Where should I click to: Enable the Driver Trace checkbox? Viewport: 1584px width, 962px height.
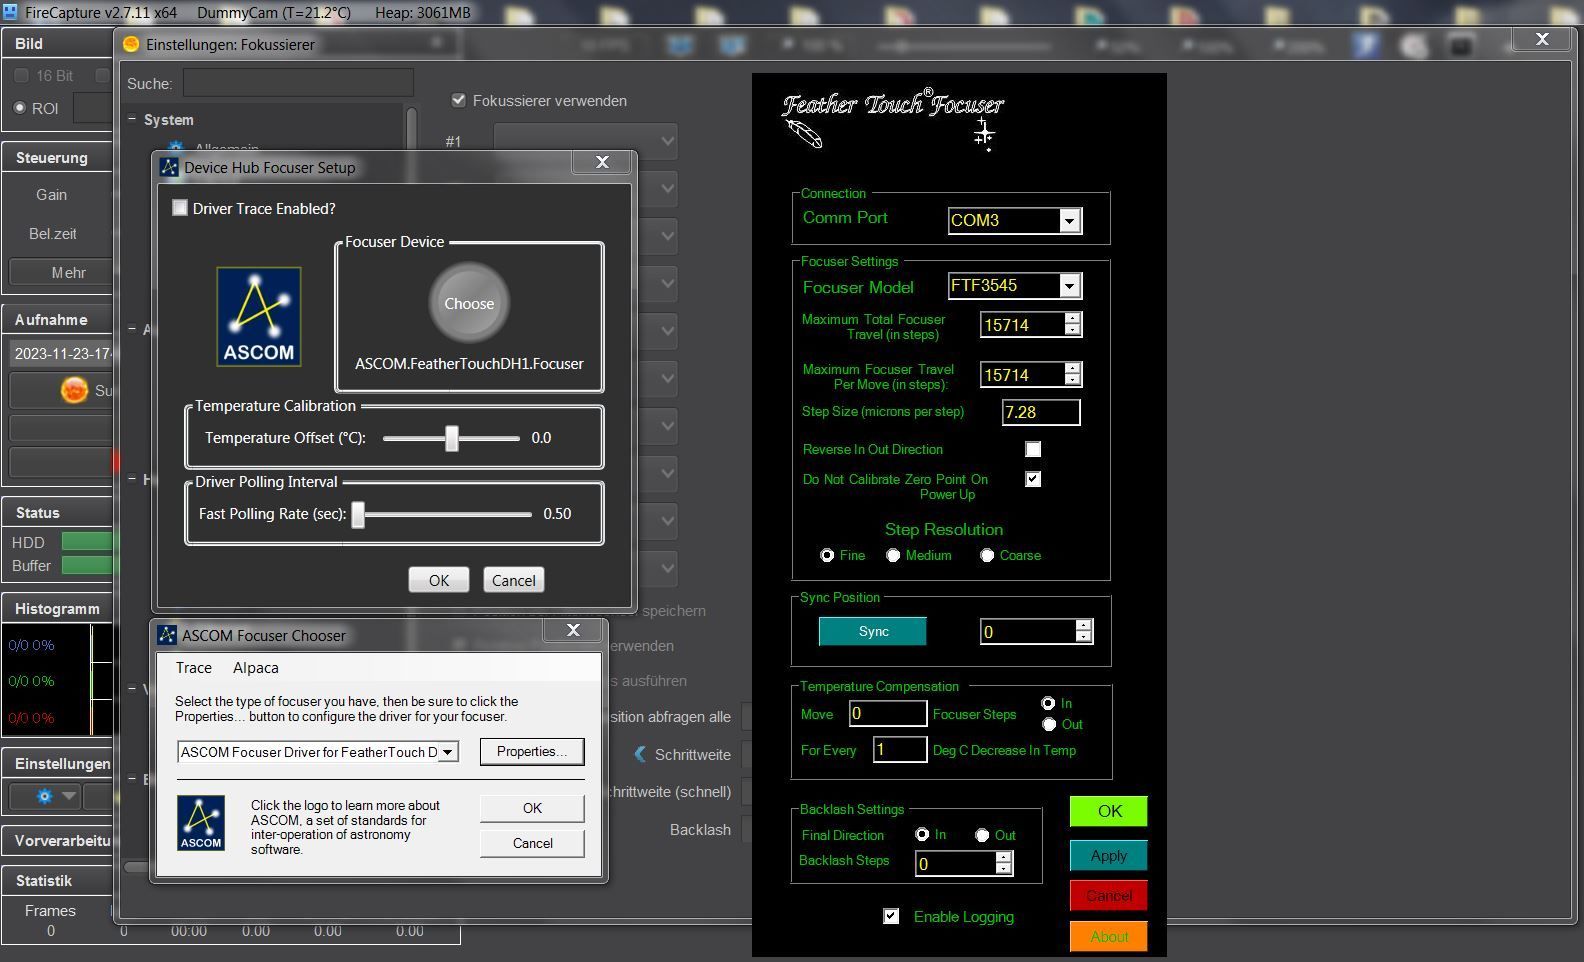coord(180,208)
